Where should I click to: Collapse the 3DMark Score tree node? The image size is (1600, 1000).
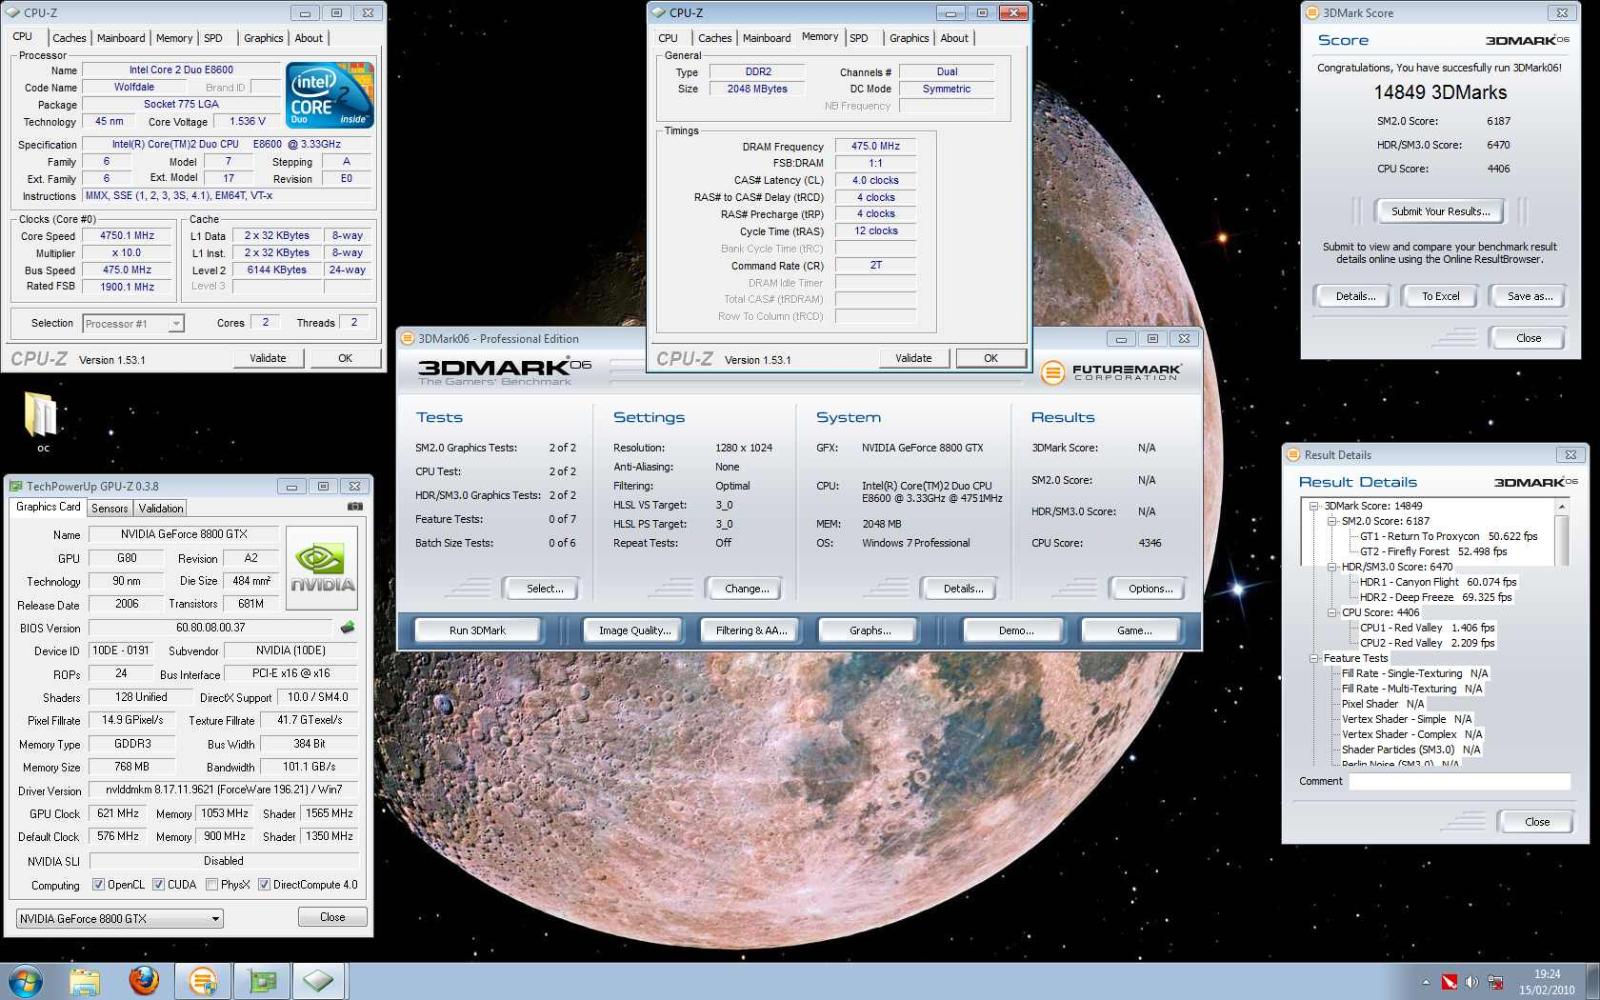click(x=1315, y=506)
